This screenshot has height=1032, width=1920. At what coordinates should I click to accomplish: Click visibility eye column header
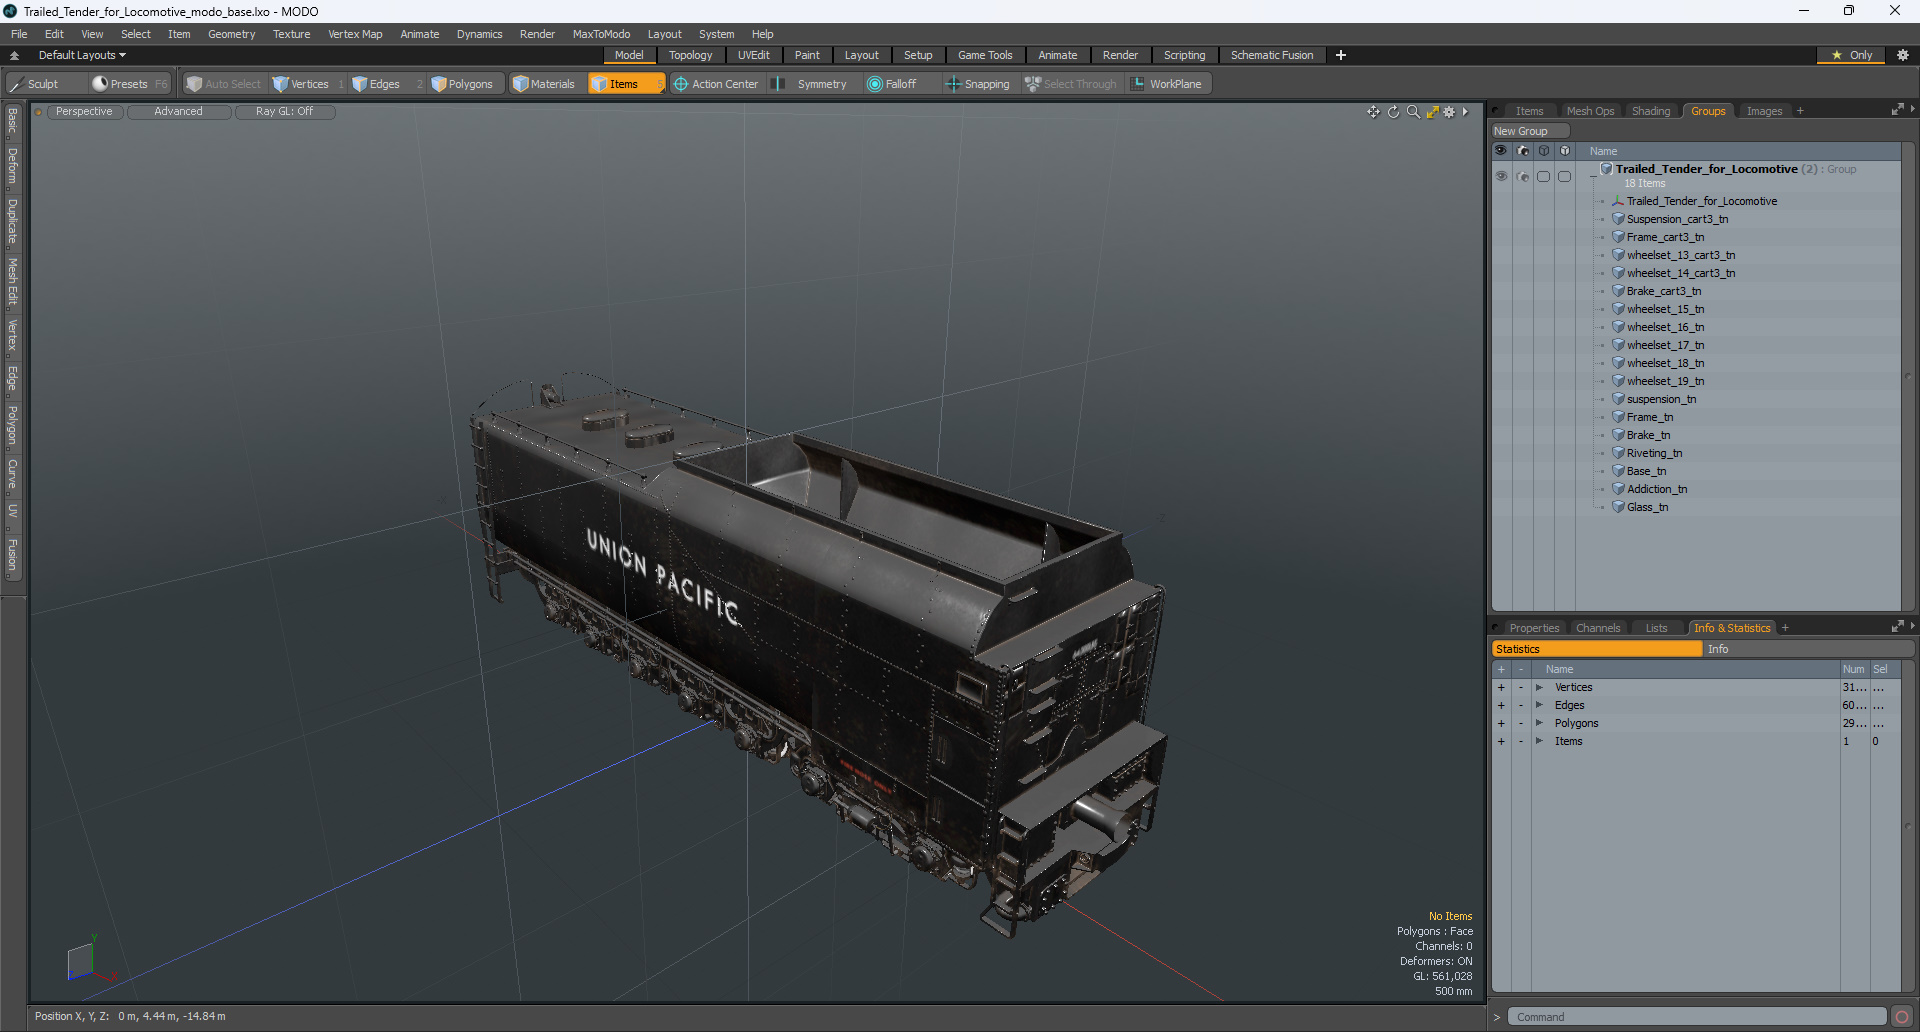tap(1501, 151)
